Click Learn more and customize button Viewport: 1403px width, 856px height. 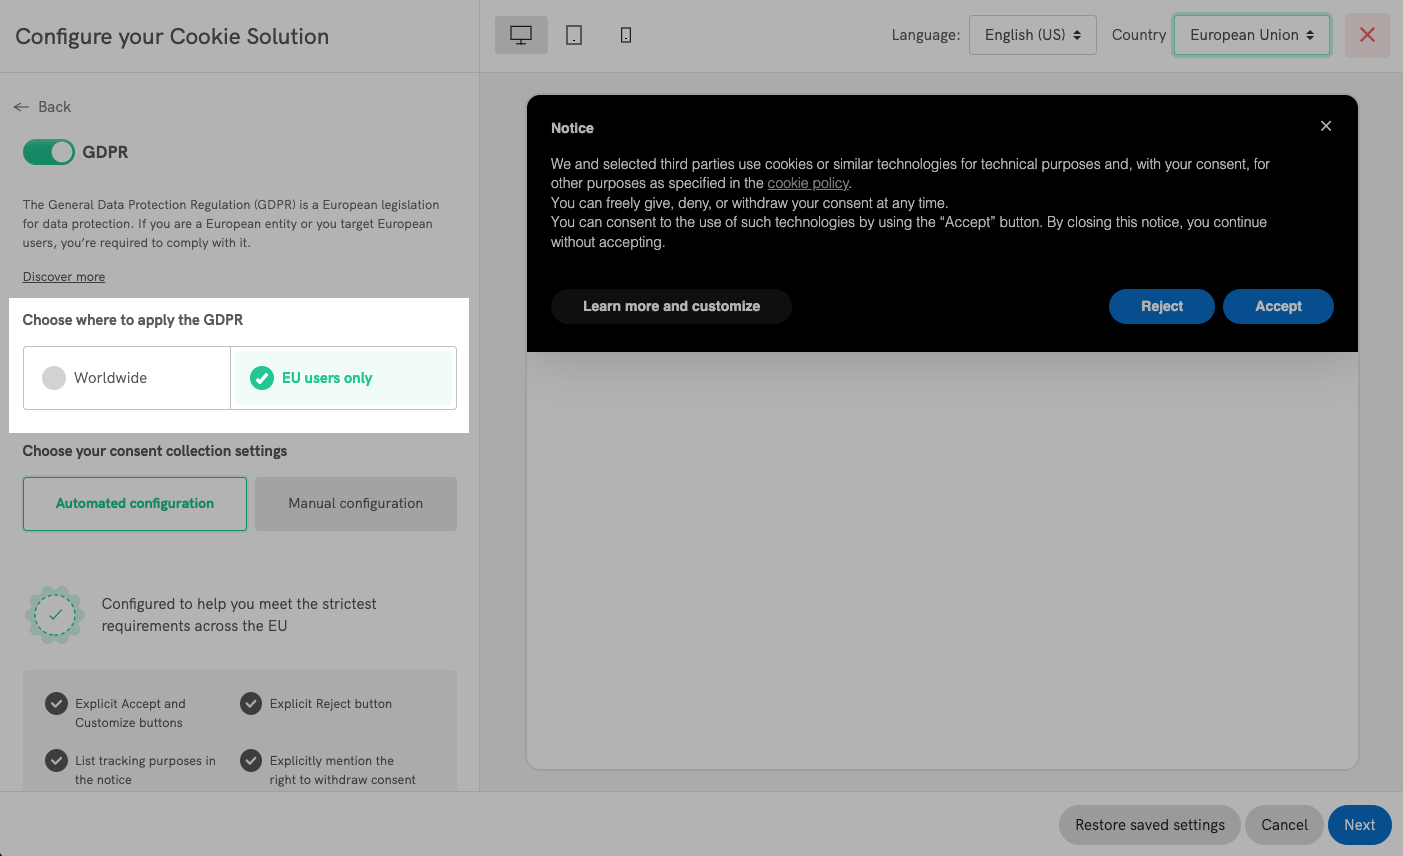coord(671,306)
